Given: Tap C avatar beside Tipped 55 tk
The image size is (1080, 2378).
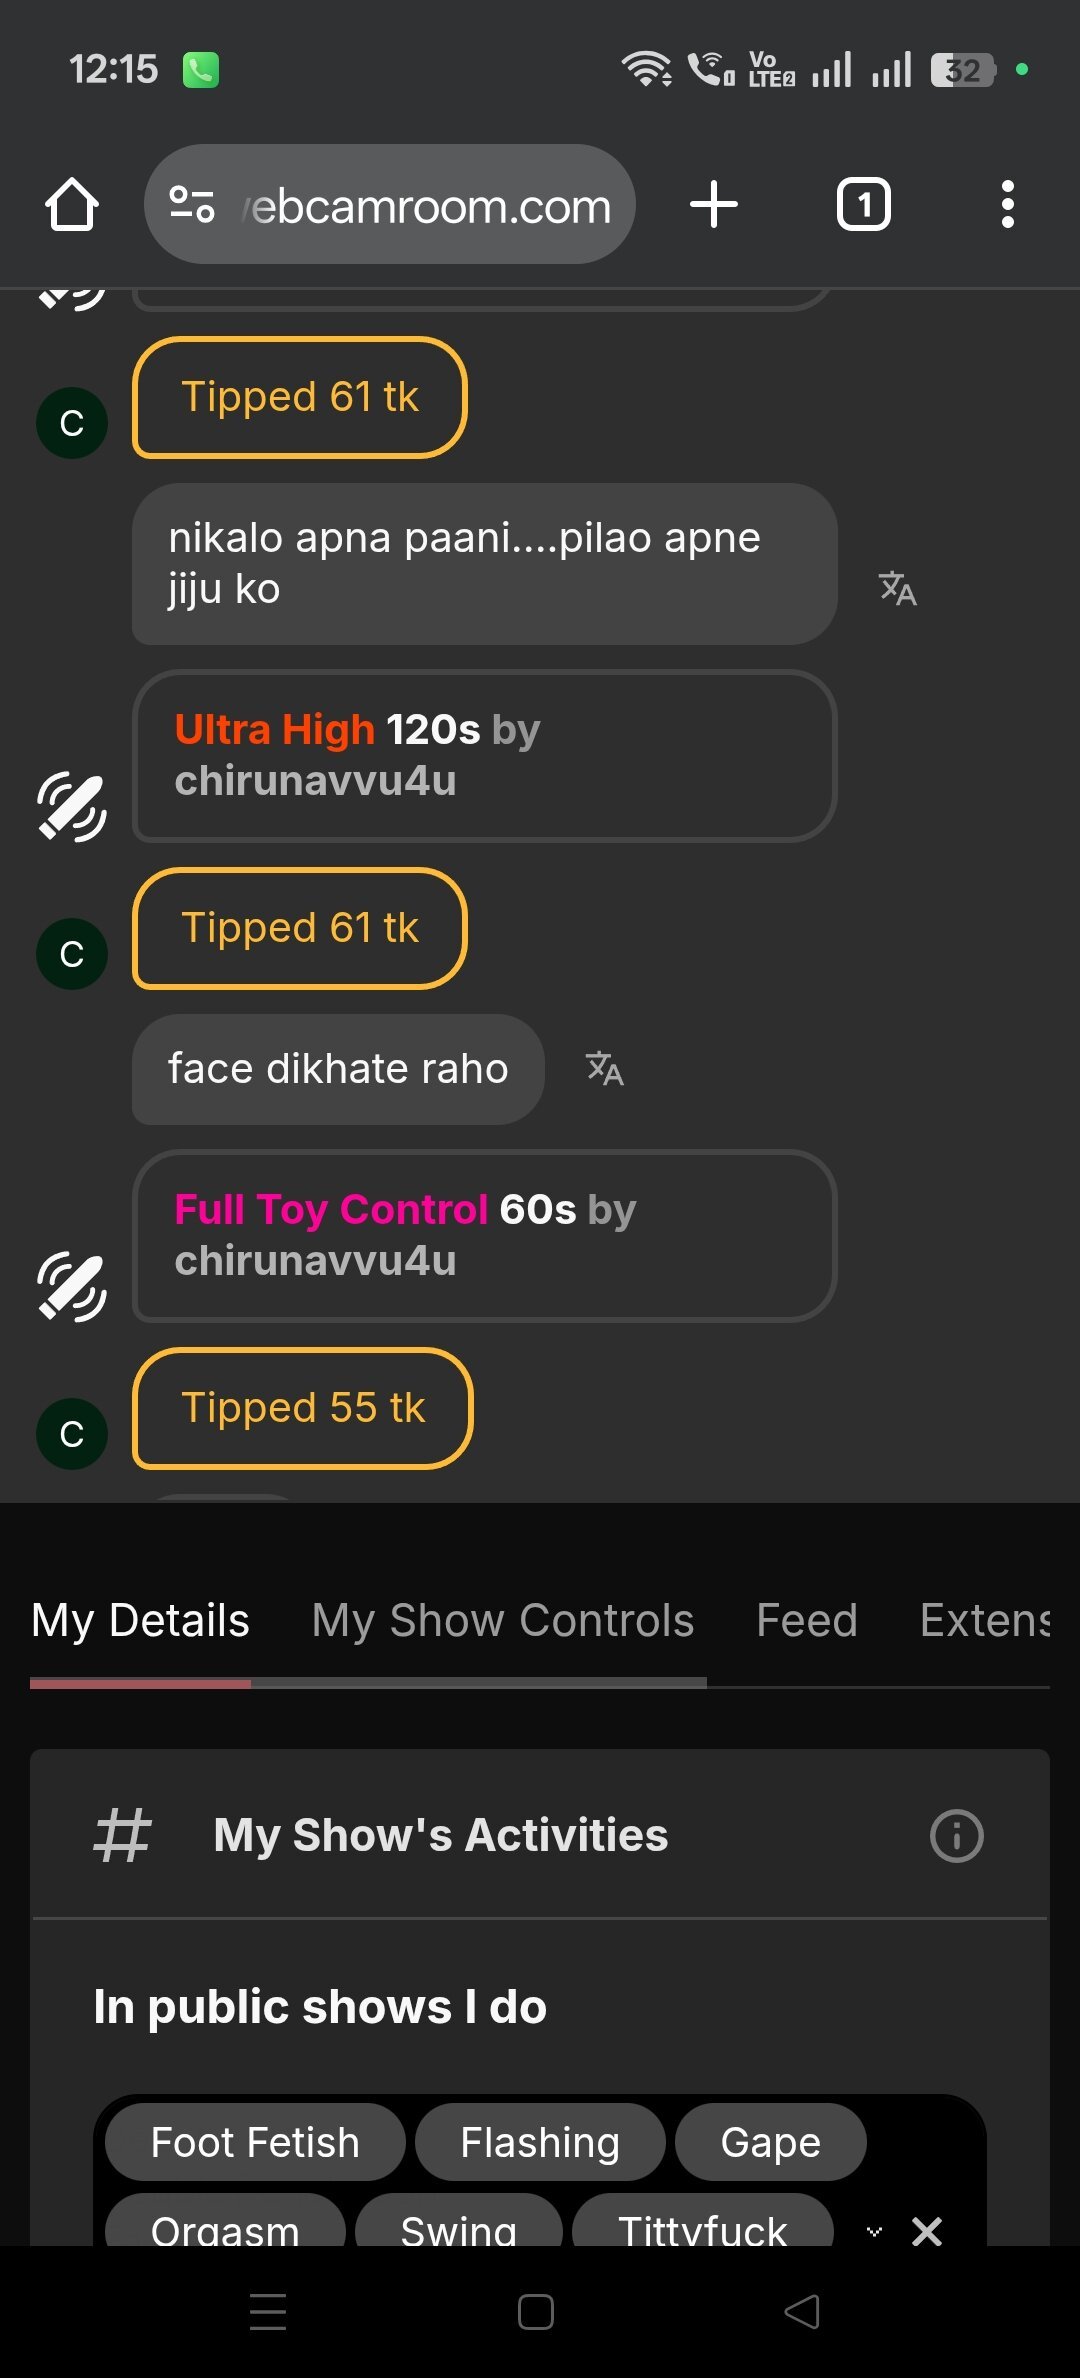Looking at the screenshot, I should pyautogui.click(x=72, y=1434).
